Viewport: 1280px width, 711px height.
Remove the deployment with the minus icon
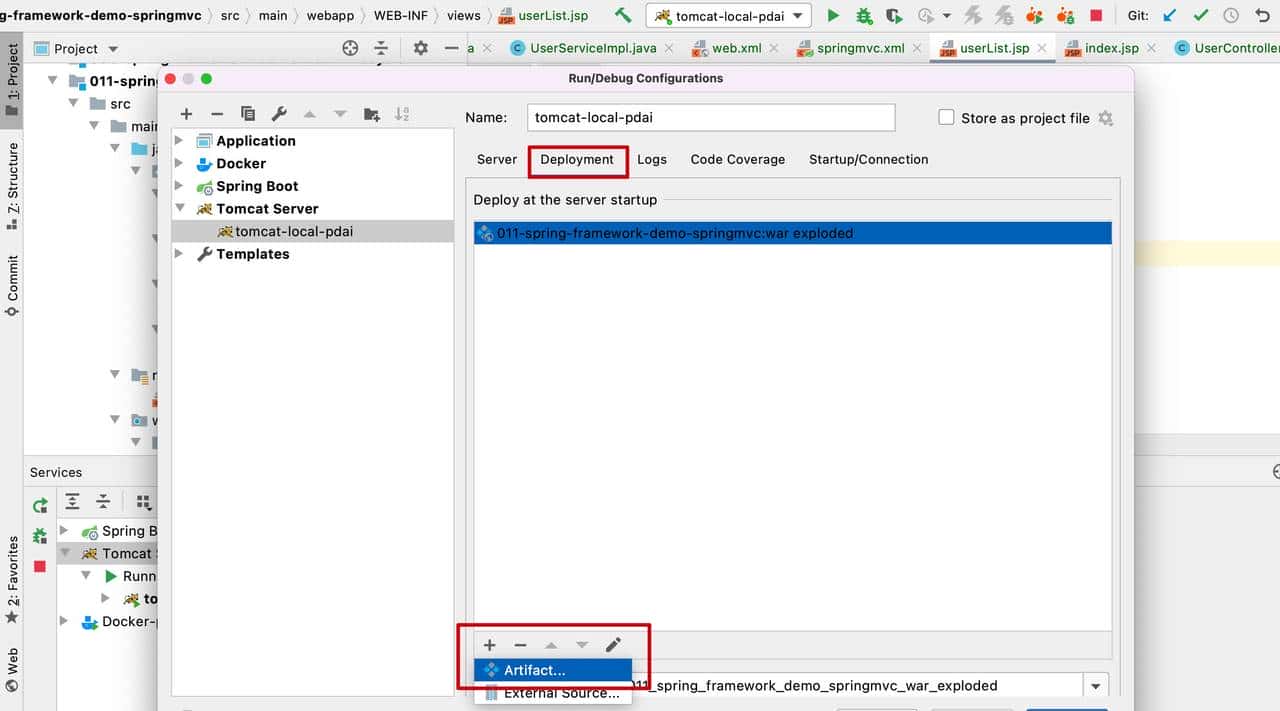coord(520,645)
